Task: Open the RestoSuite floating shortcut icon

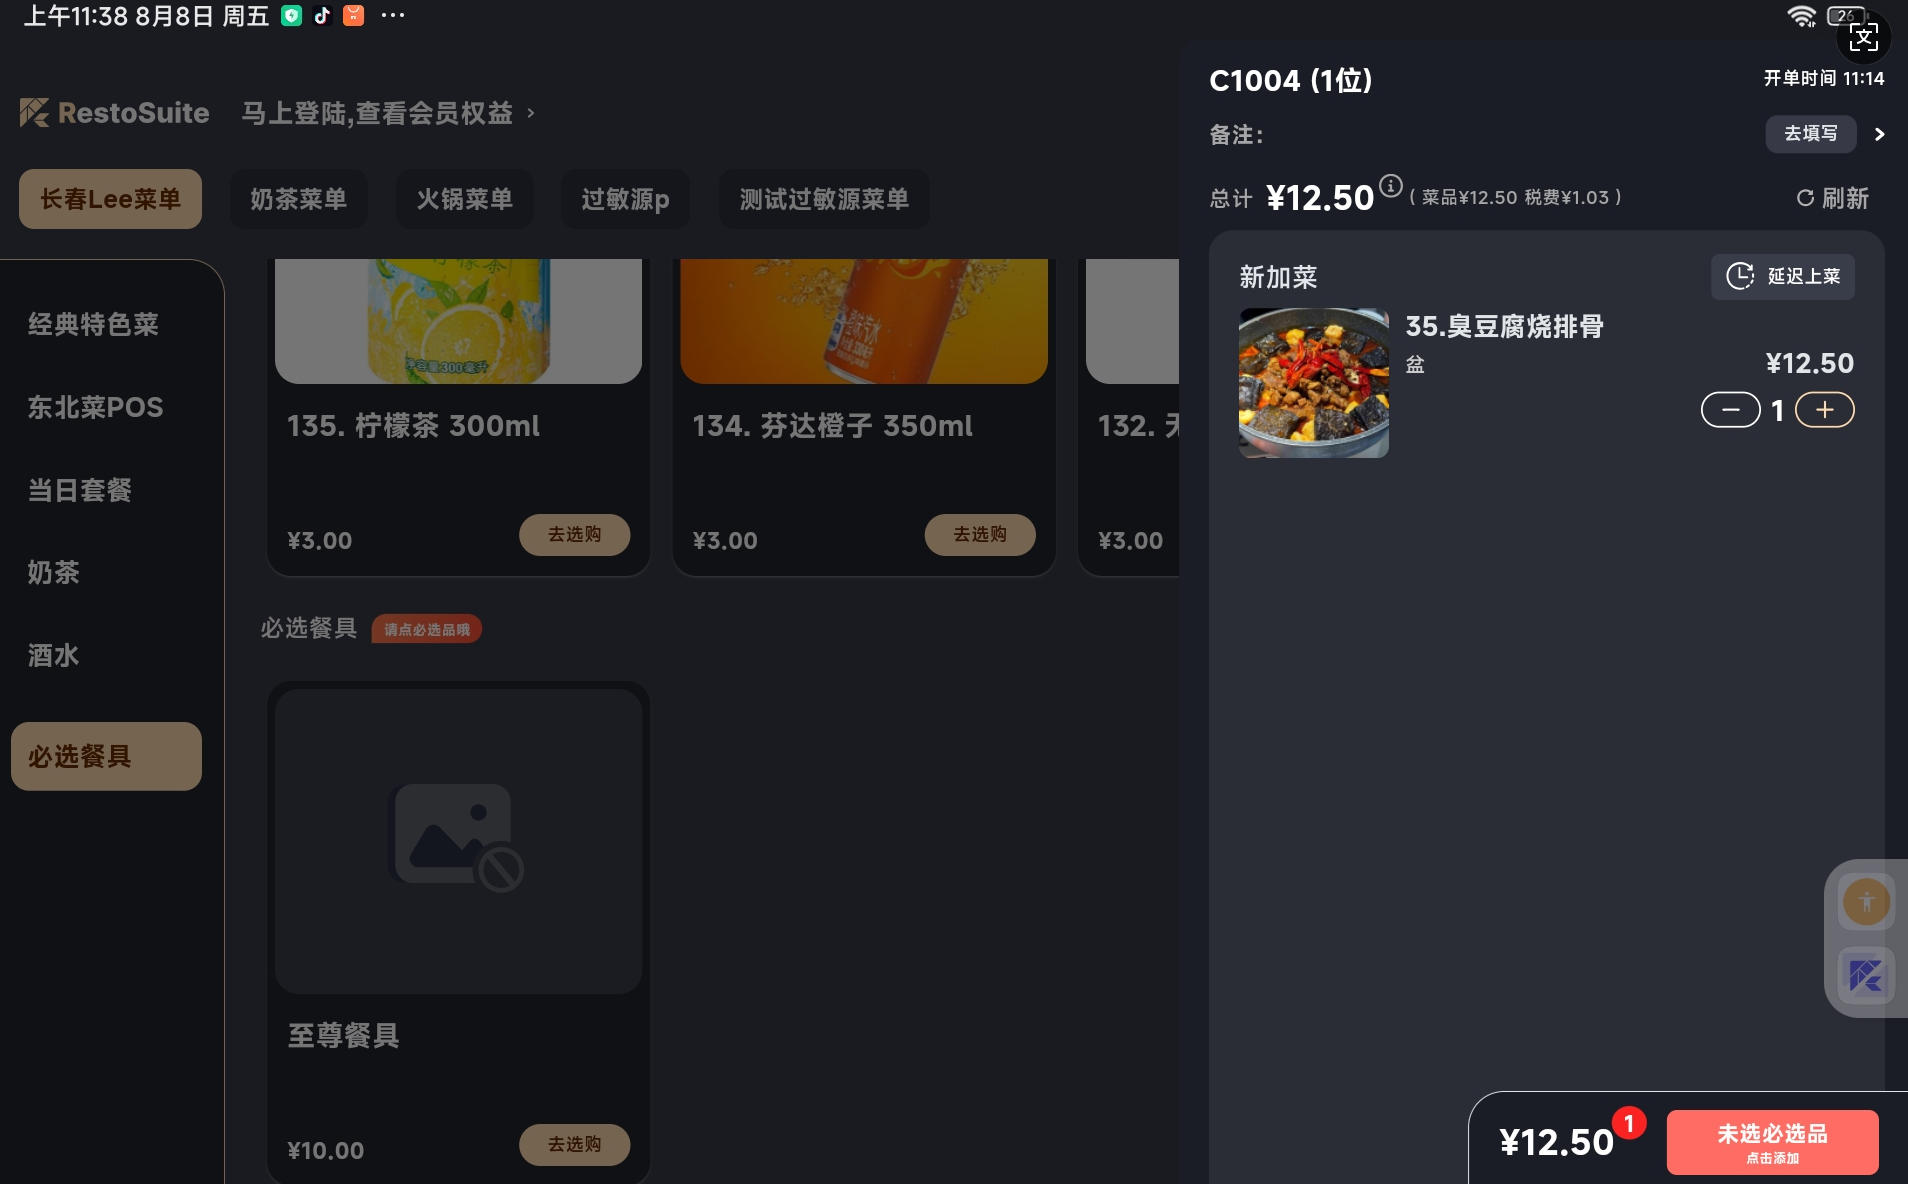Action: (x=1866, y=975)
